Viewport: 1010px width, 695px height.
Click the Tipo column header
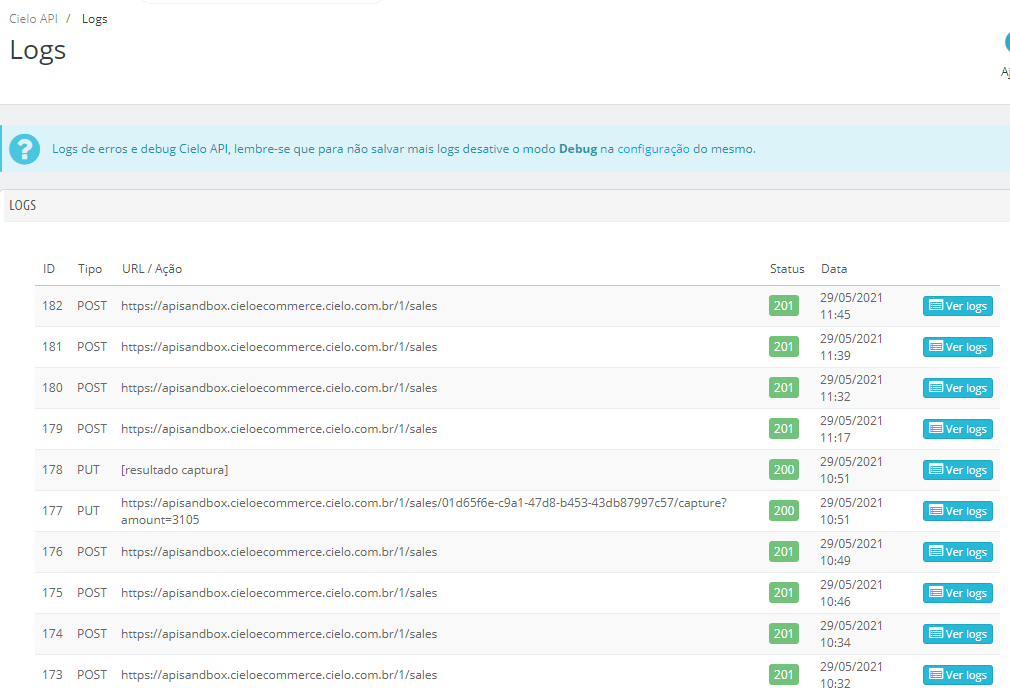[x=90, y=269]
